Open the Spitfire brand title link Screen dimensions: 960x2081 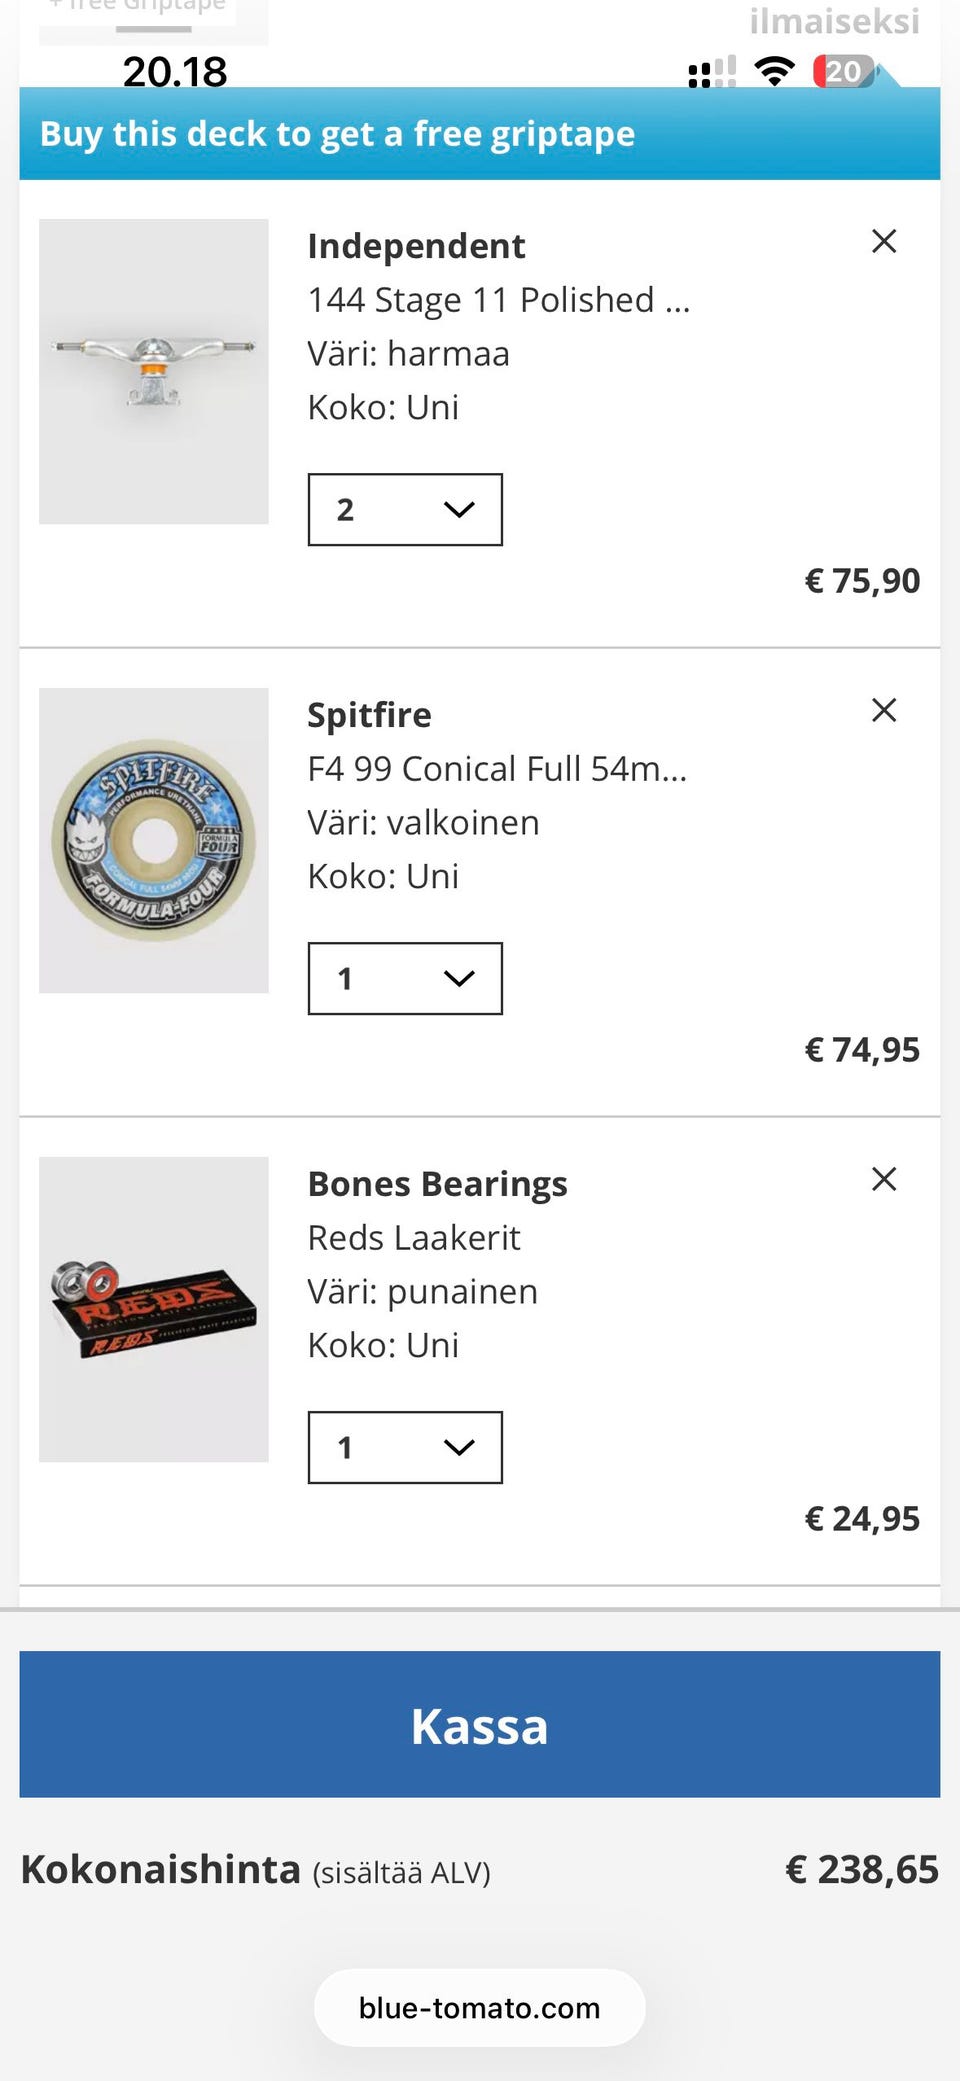pyautogui.click(x=369, y=715)
